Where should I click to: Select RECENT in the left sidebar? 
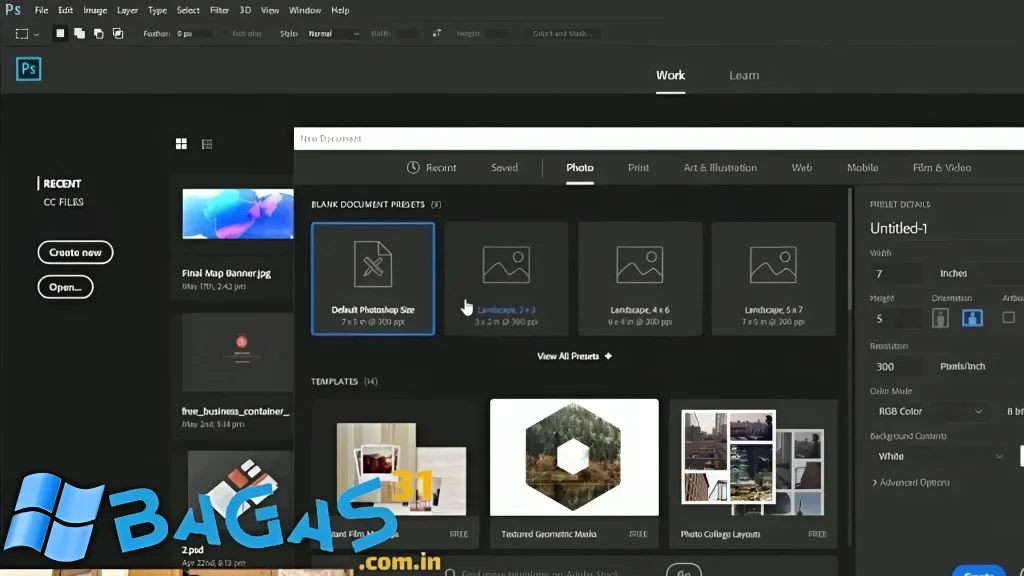point(62,184)
